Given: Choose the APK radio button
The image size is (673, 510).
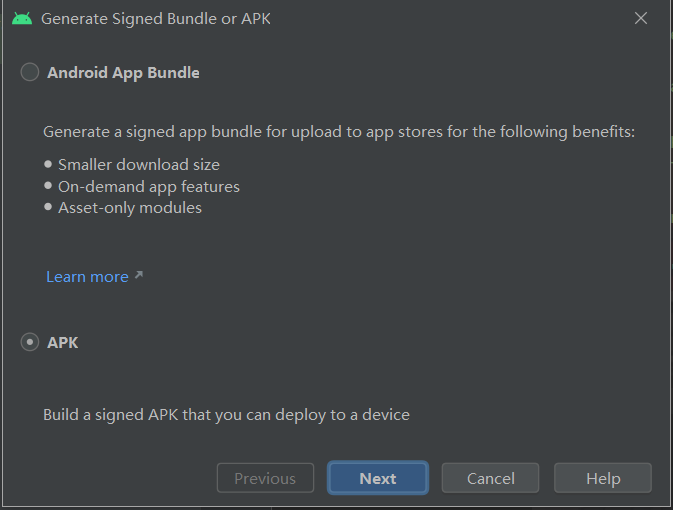Looking at the screenshot, I should (30, 342).
